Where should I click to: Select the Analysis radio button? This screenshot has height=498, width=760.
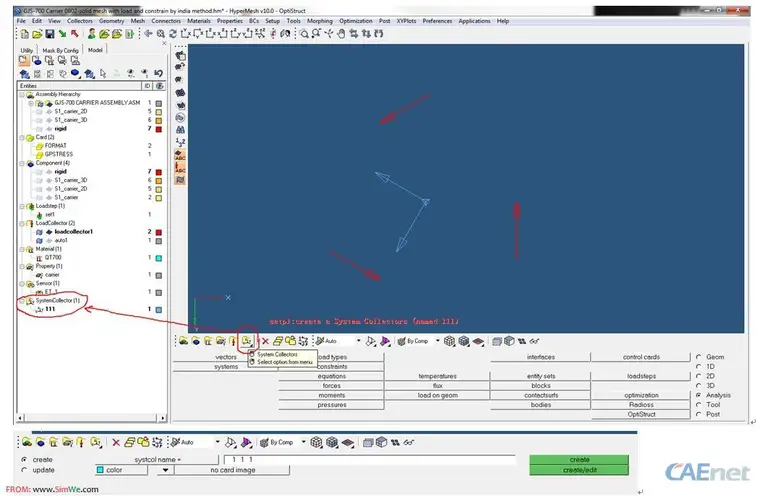click(698, 395)
